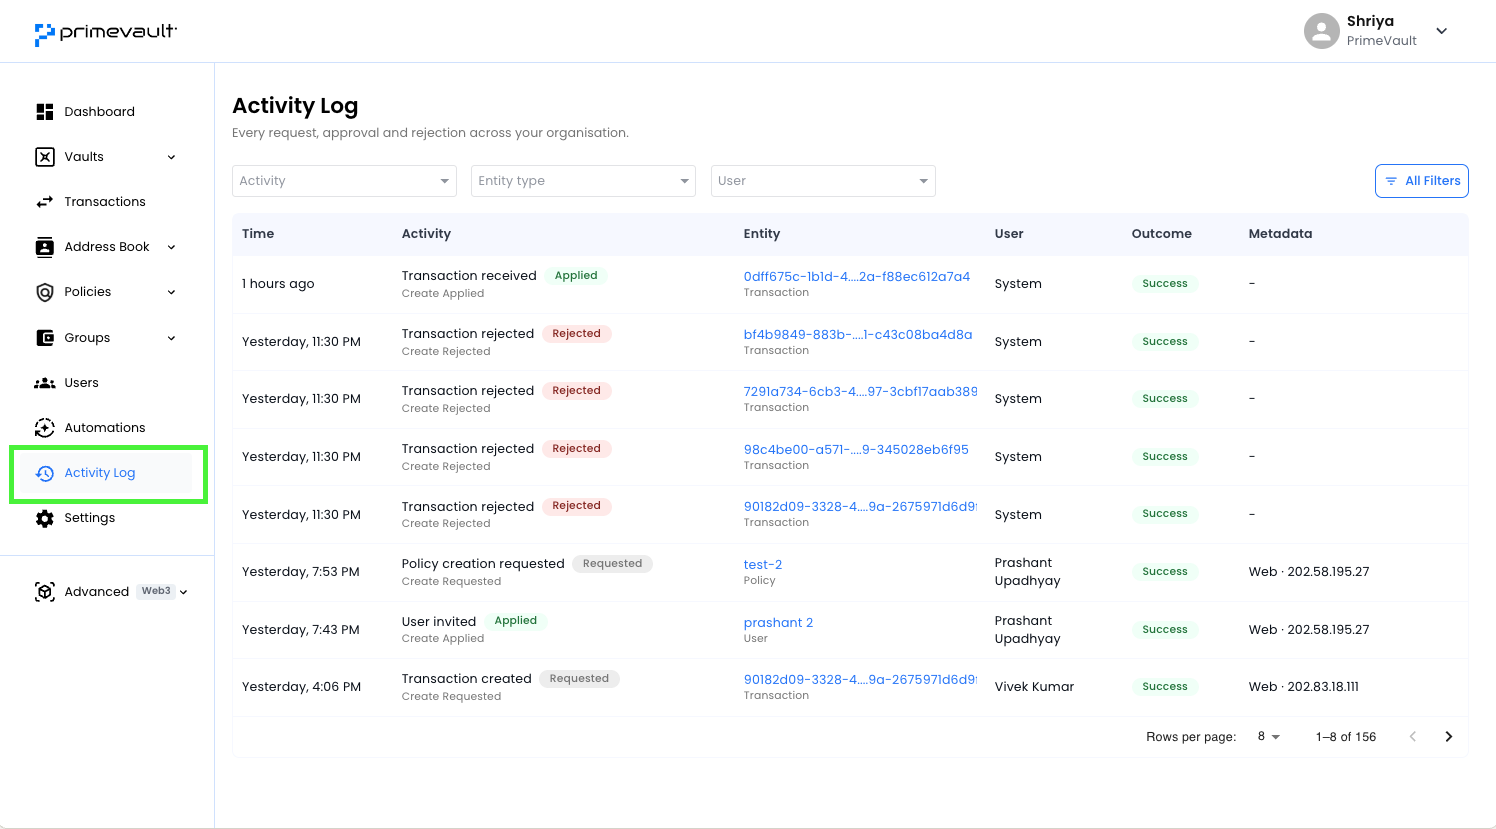Screen dimensions: 1496x829
Task: Open the test-2 policy link
Action: [x=763, y=565]
